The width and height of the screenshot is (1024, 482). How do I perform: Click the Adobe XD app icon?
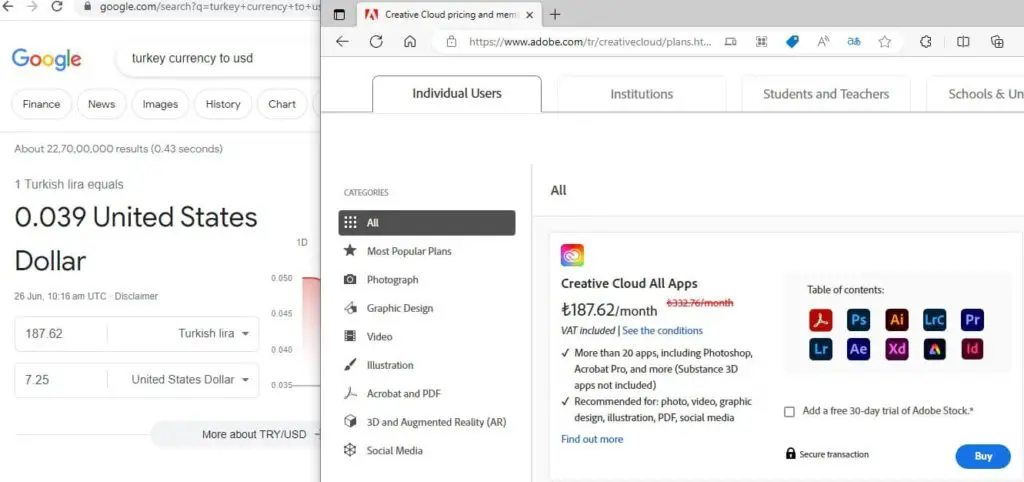pyautogui.click(x=896, y=350)
